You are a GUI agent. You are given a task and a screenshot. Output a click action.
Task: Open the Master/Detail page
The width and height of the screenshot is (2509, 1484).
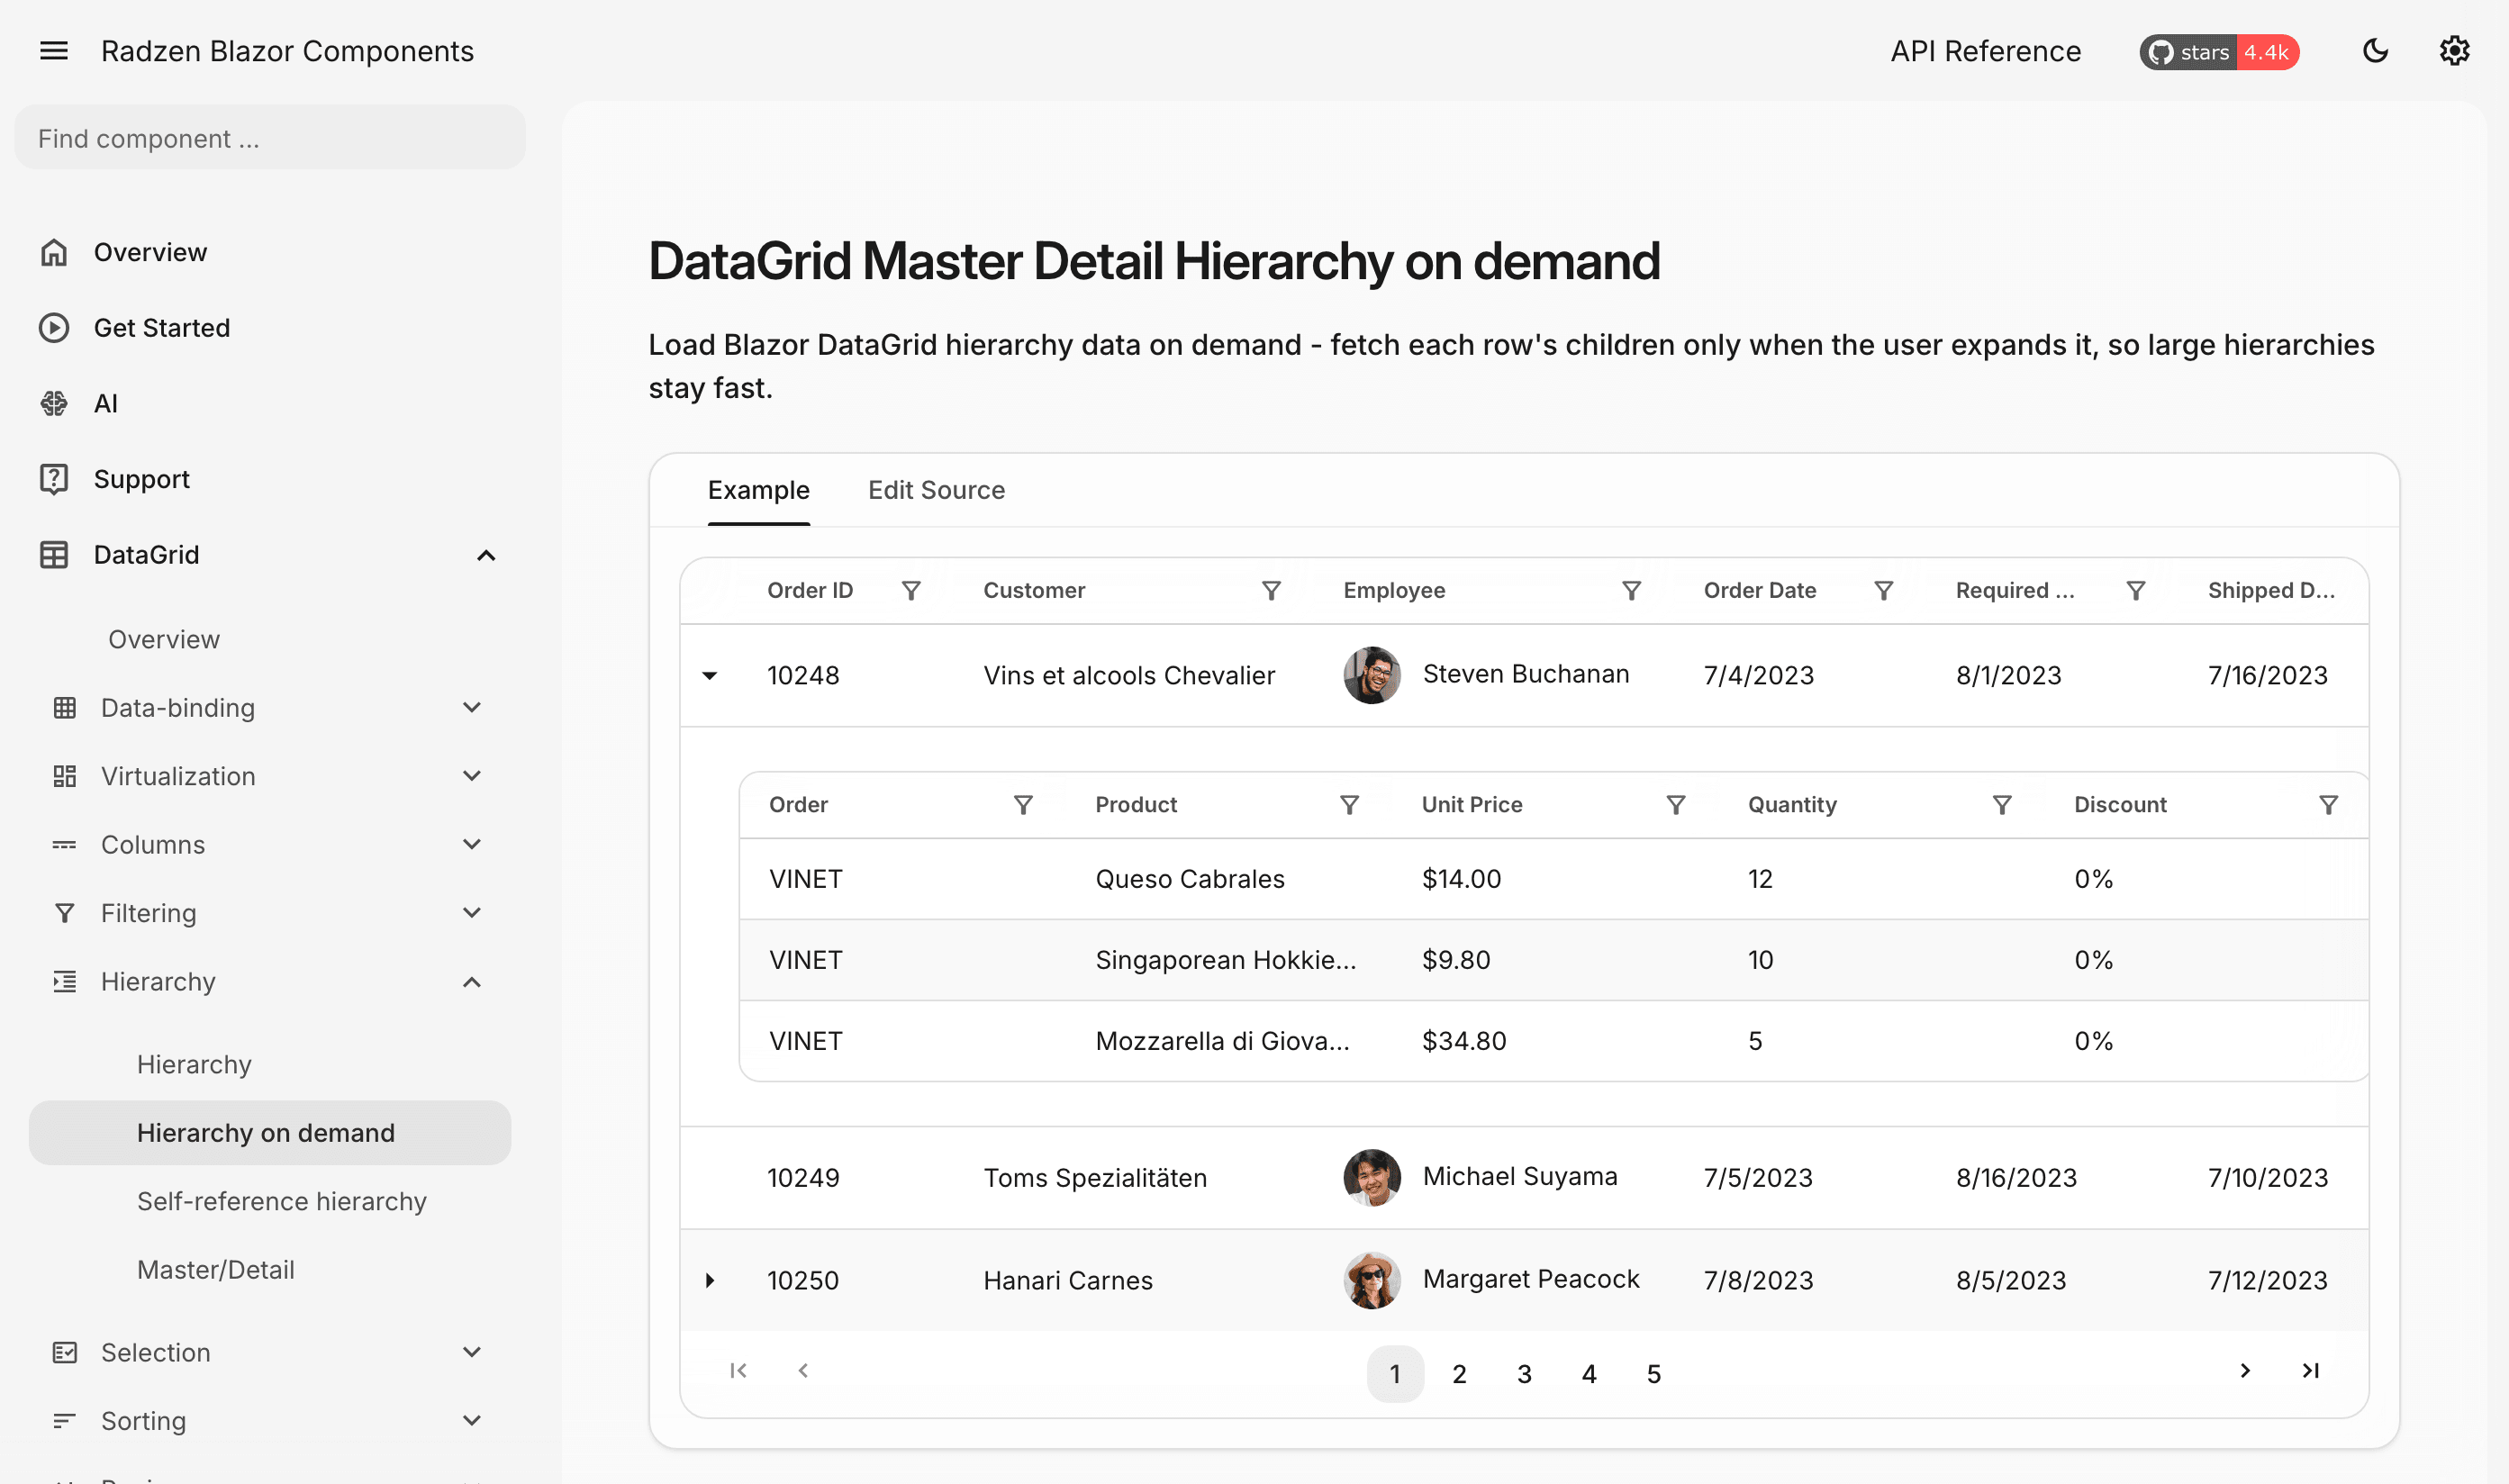coord(216,1270)
